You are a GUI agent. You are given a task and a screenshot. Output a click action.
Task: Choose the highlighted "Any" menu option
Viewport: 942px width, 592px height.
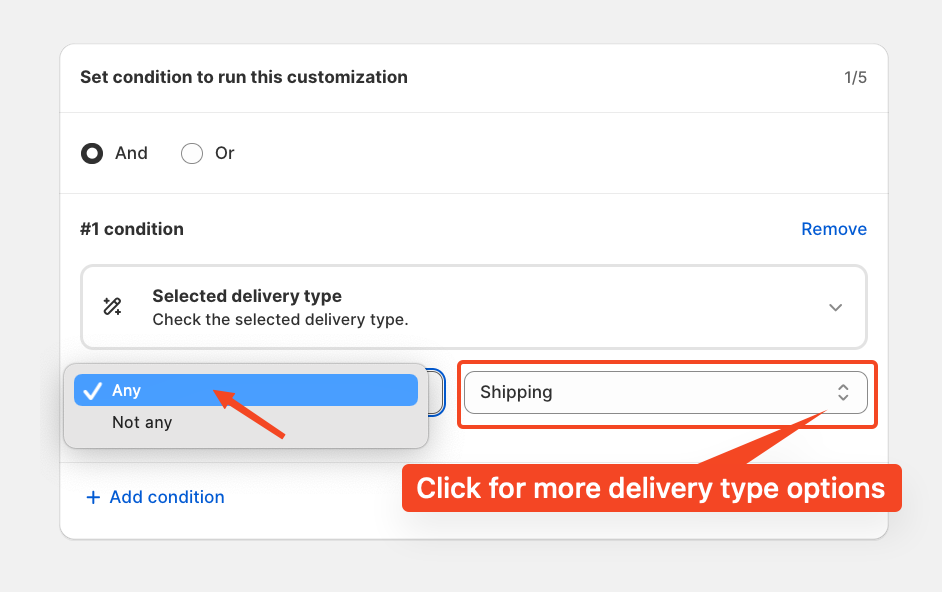tap(246, 390)
